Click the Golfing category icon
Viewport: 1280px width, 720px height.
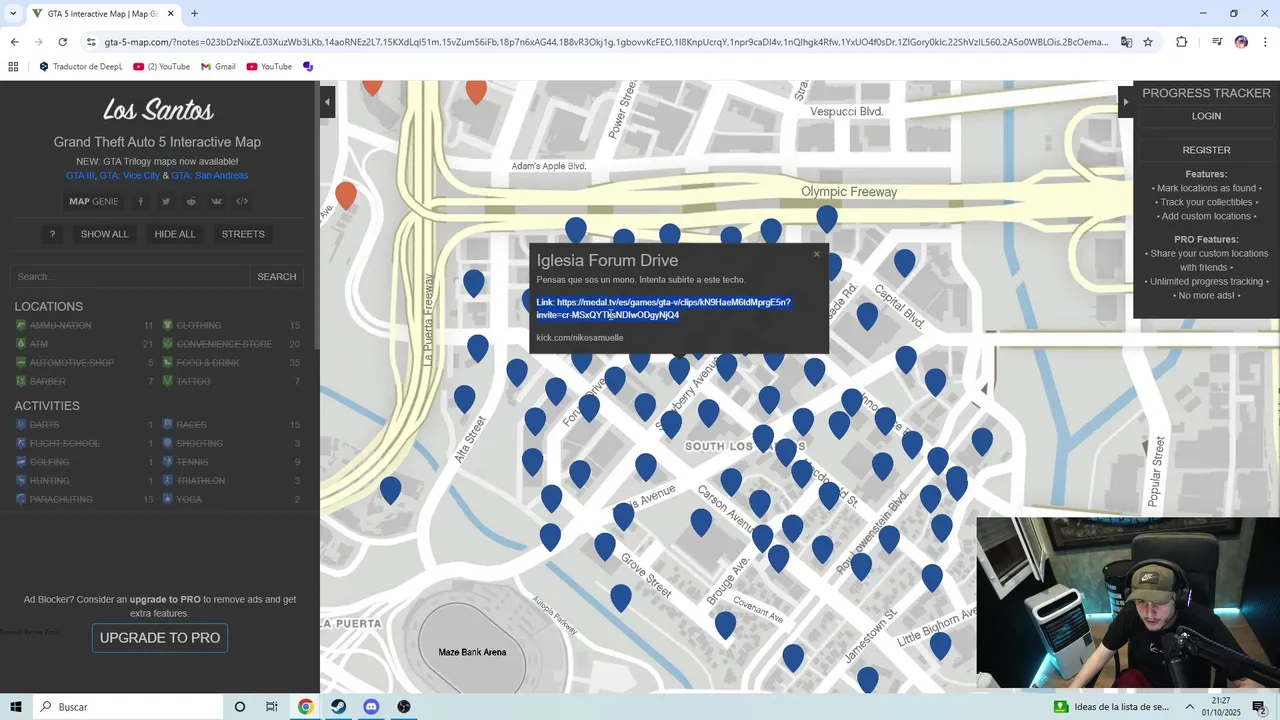[21, 462]
